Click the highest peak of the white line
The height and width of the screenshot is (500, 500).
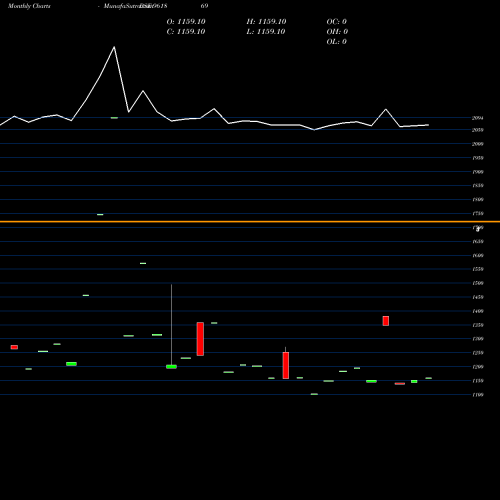pos(114,47)
